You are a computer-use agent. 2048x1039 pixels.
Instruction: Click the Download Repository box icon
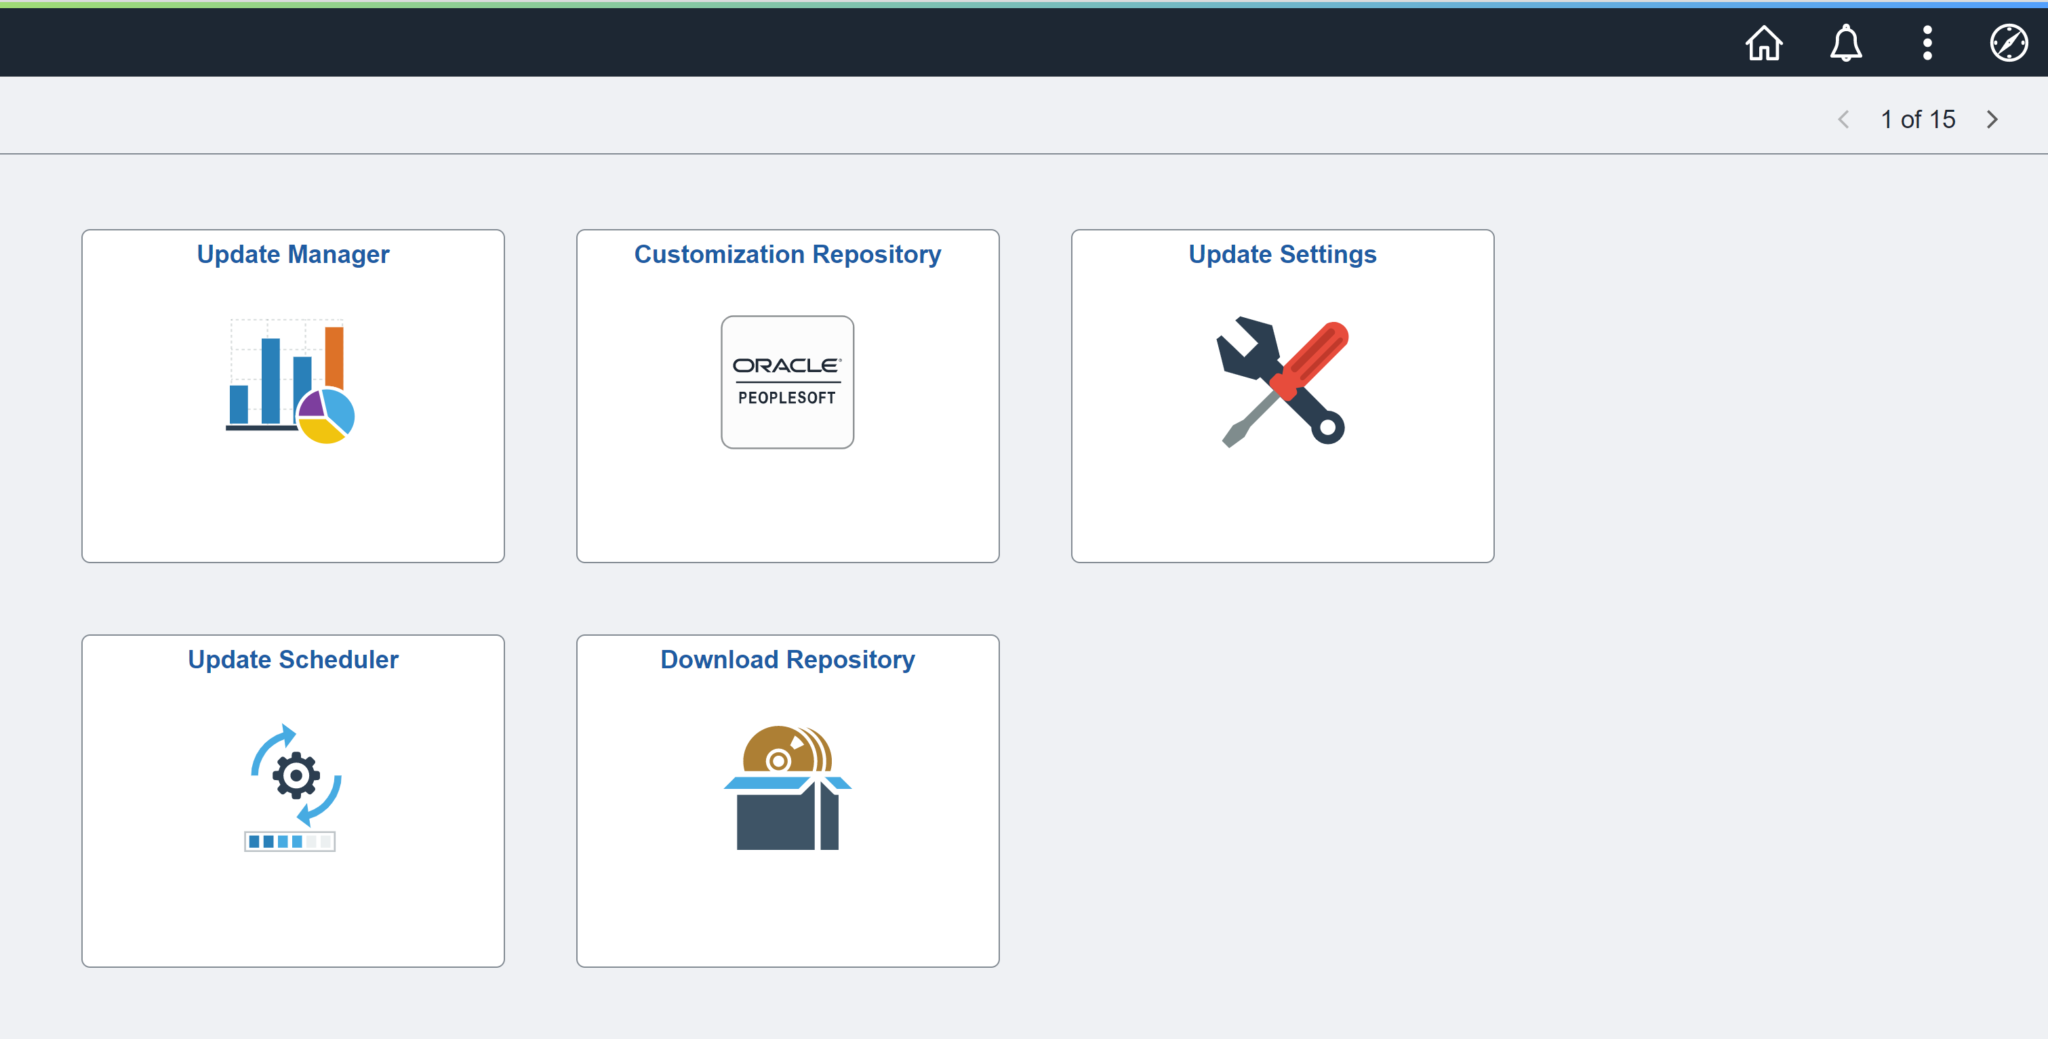787,788
